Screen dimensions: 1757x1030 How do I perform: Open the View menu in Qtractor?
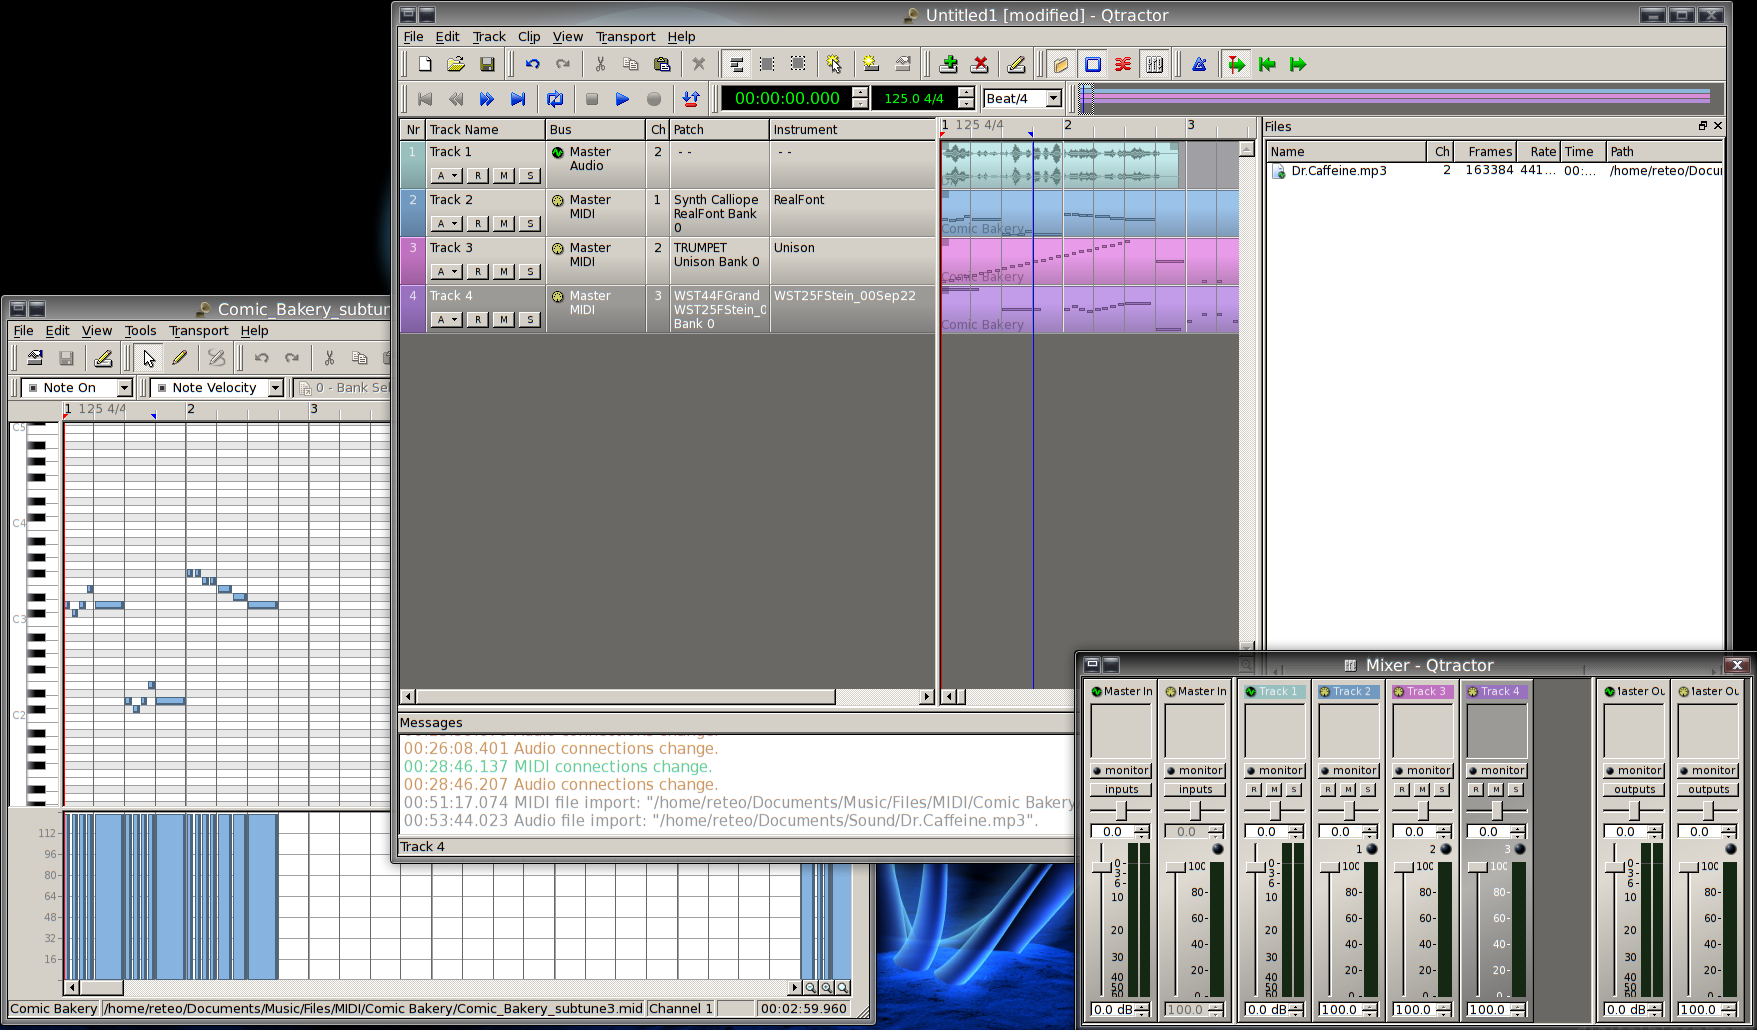(568, 37)
